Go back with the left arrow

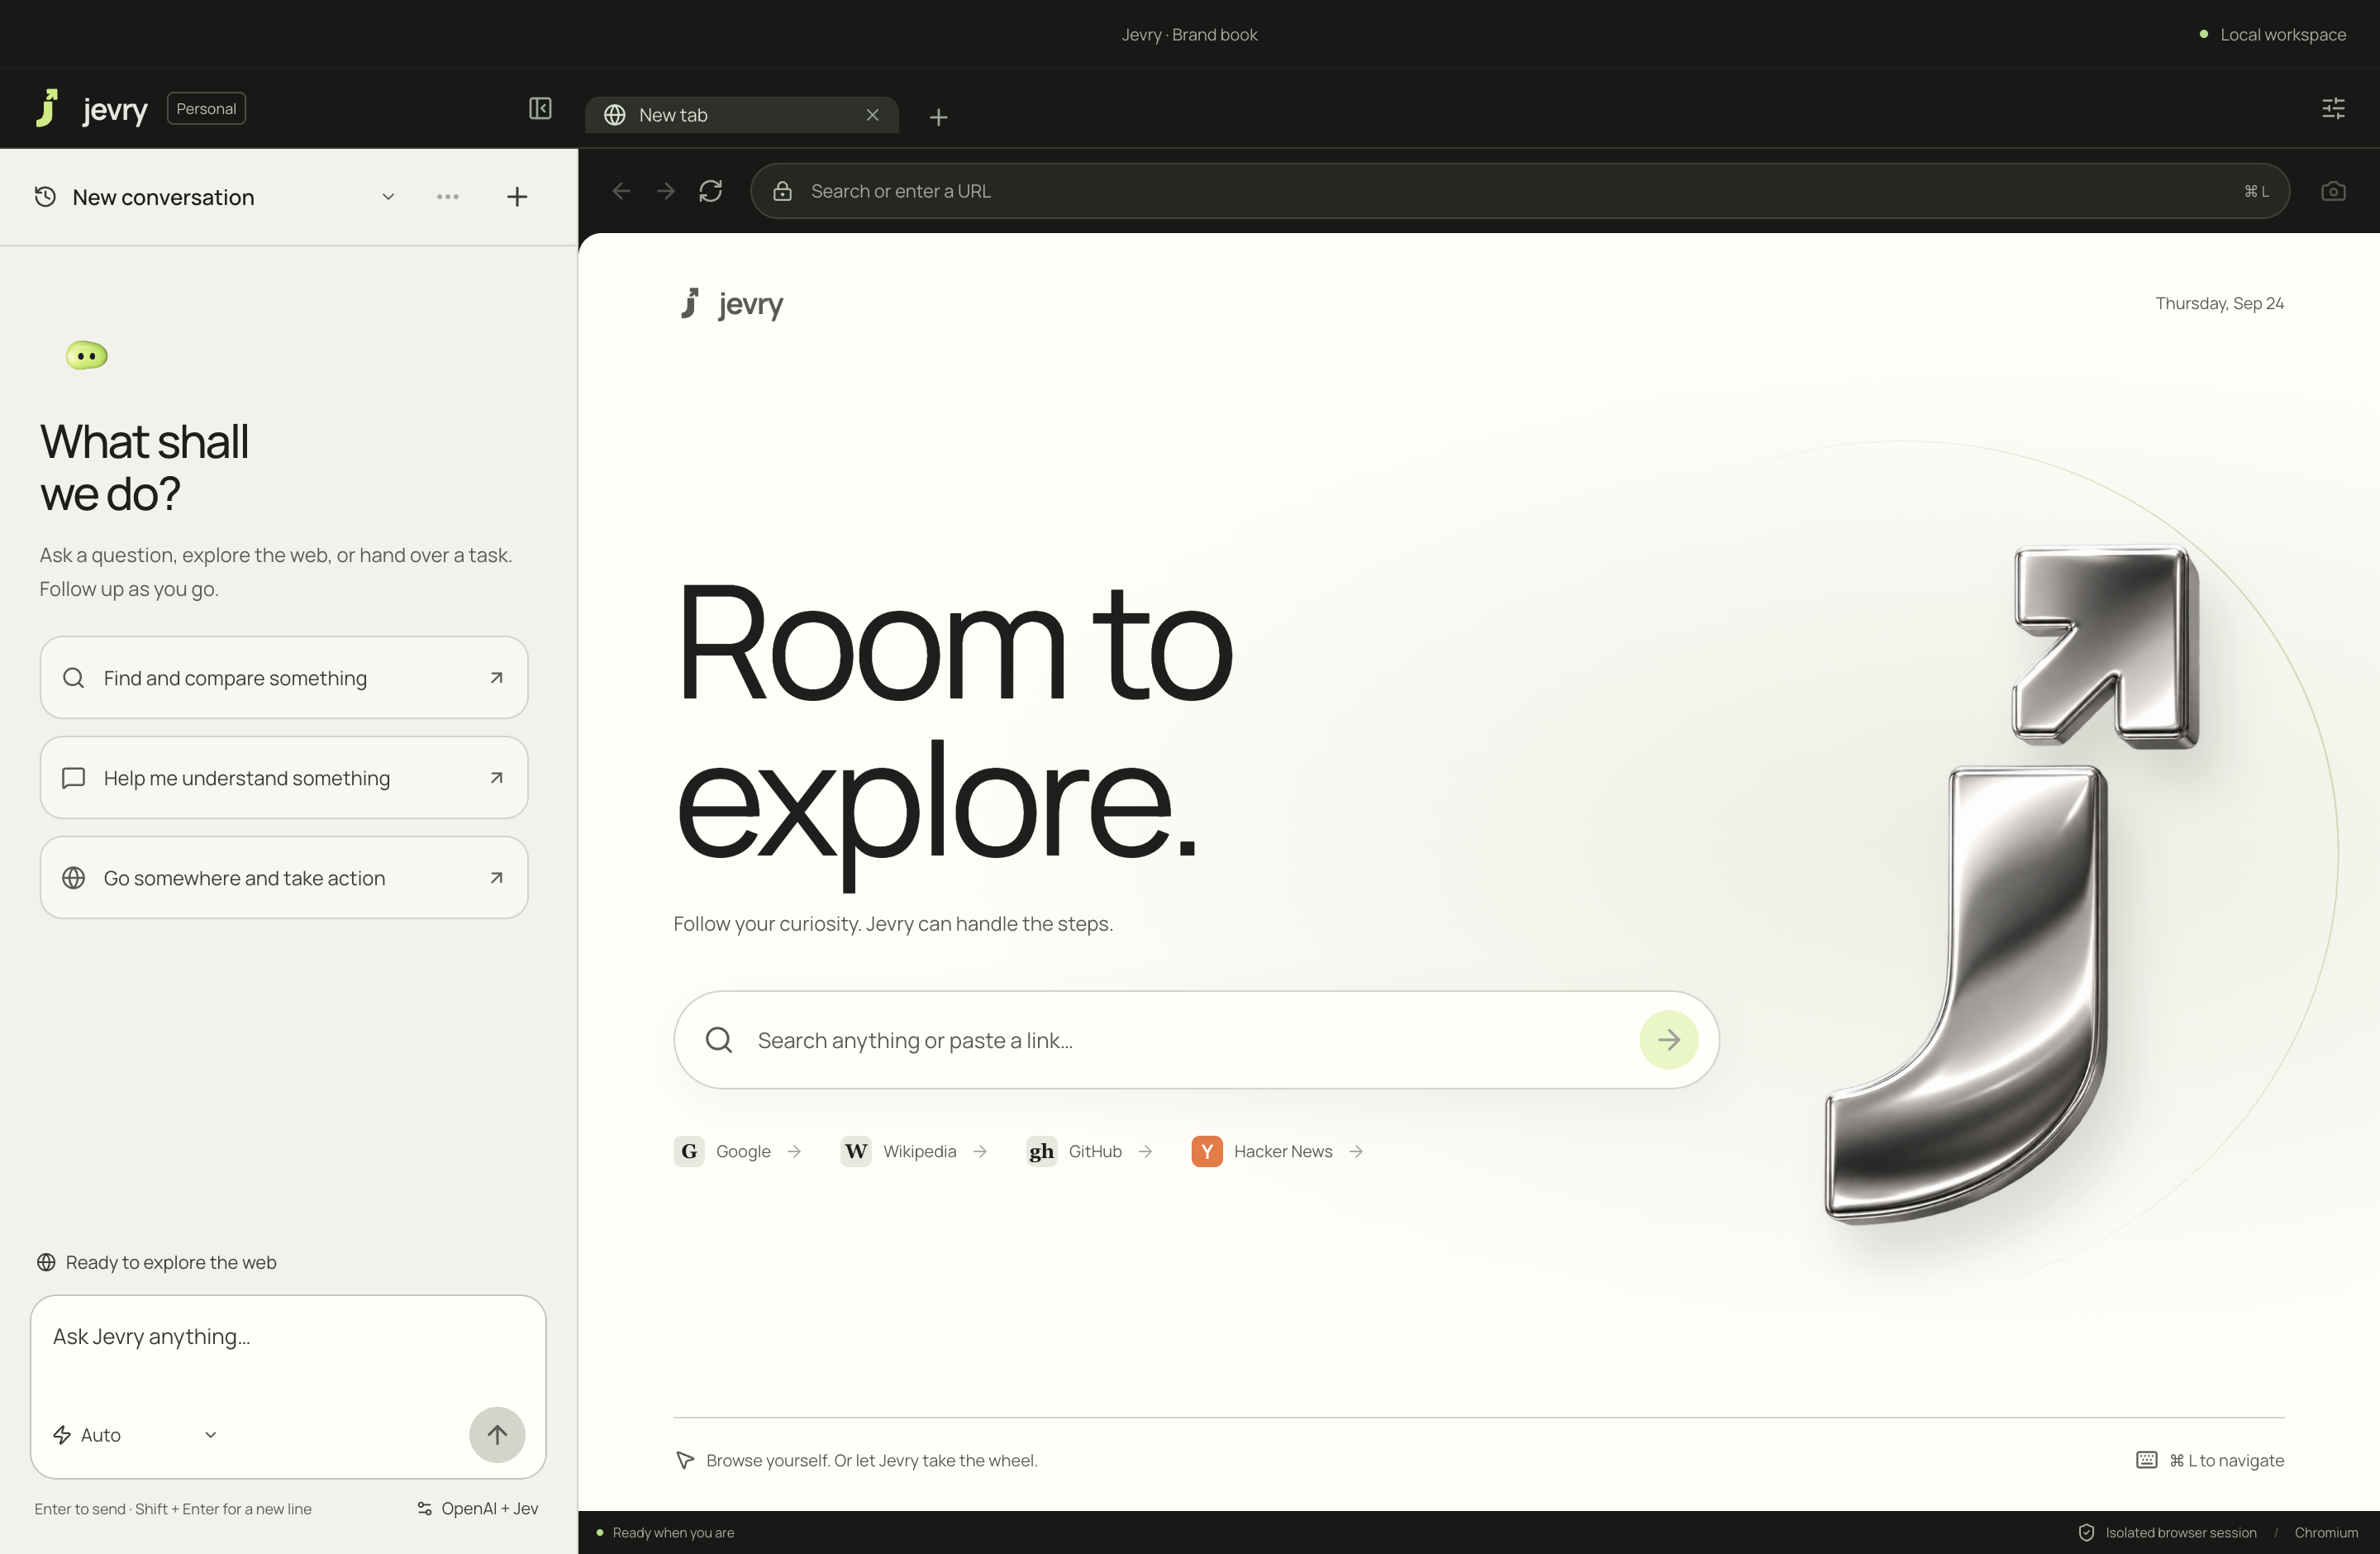click(621, 191)
